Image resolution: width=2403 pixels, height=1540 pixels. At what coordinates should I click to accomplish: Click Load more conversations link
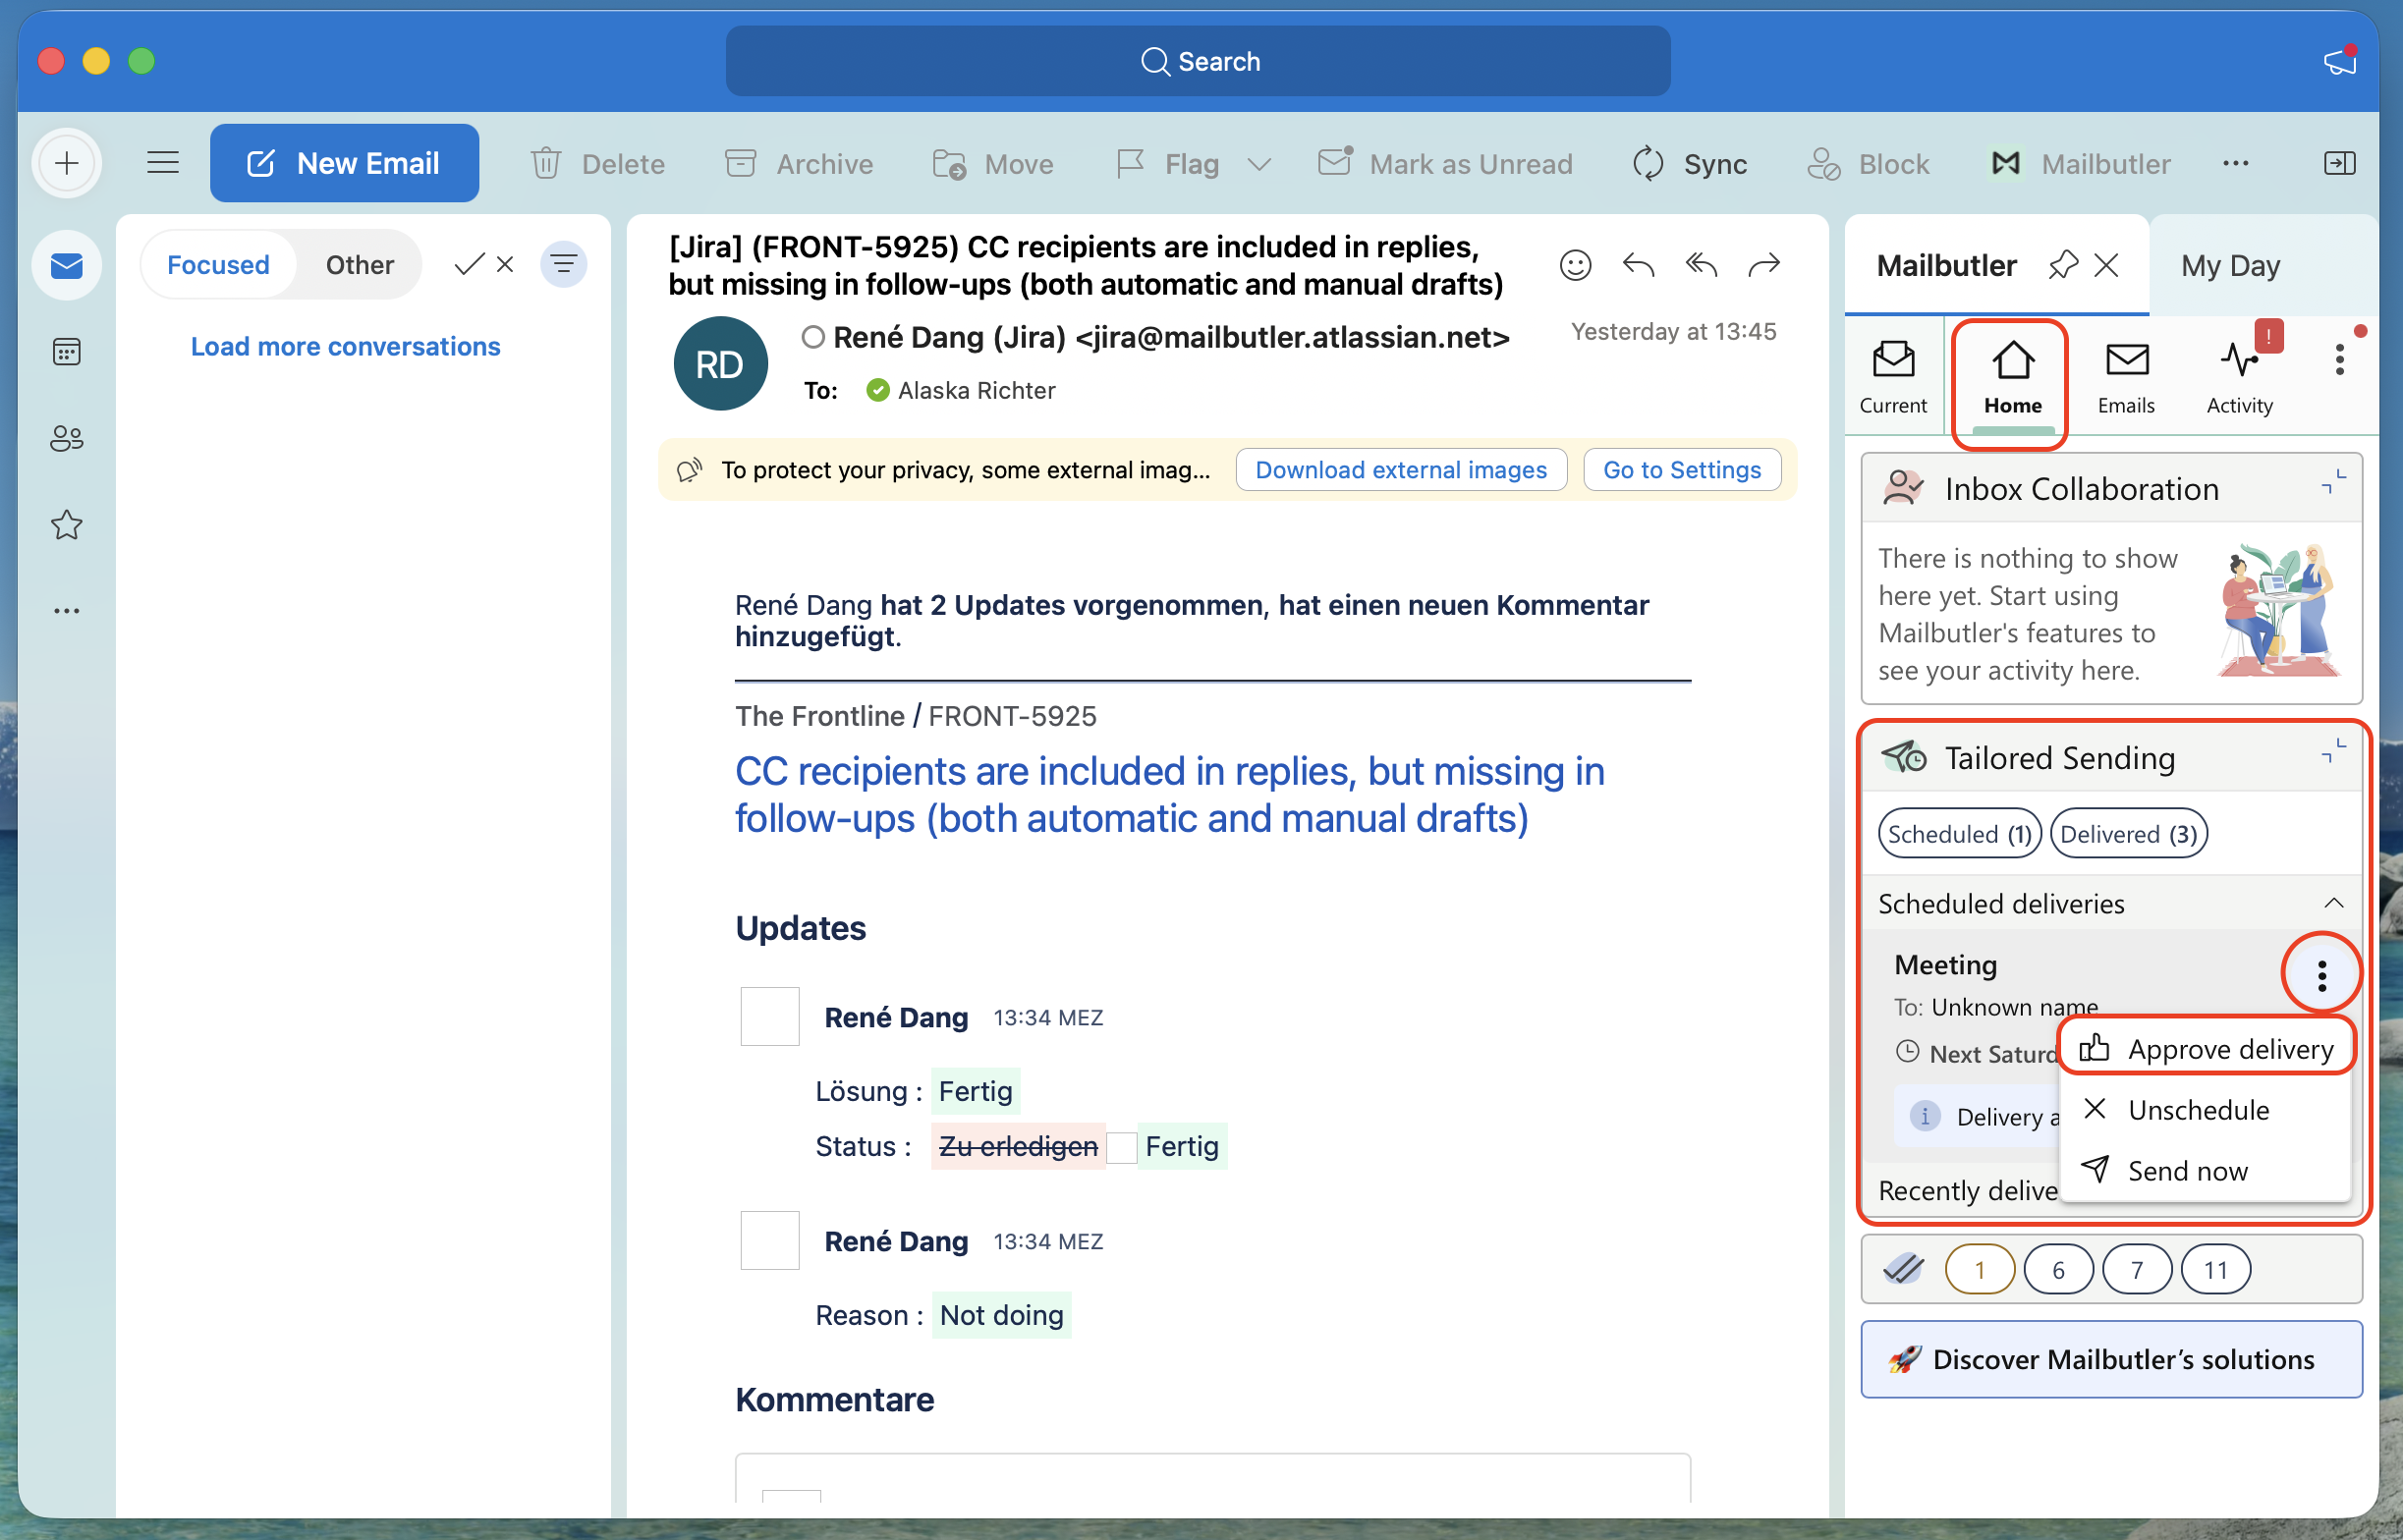point(345,346)
